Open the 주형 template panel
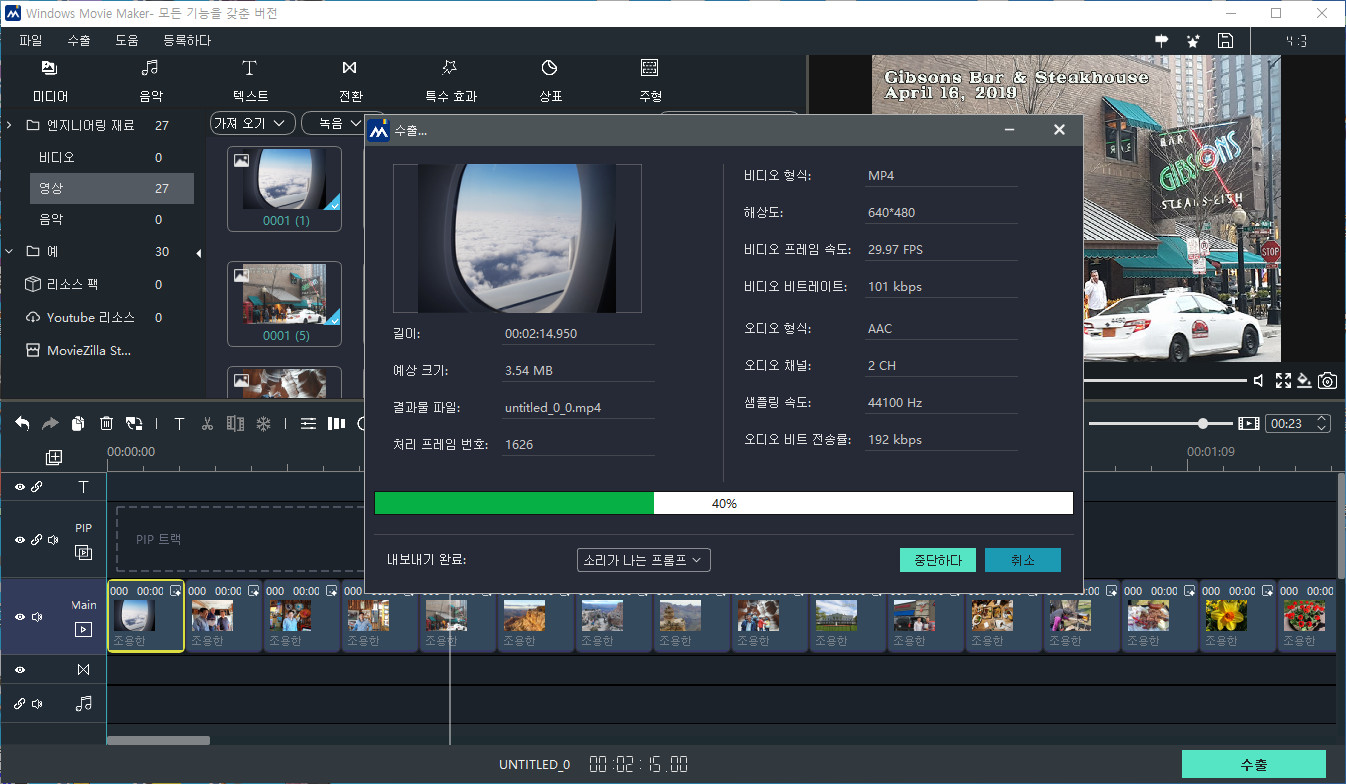The height and width of the screenshot is (784, 1346). coord(650,81)
